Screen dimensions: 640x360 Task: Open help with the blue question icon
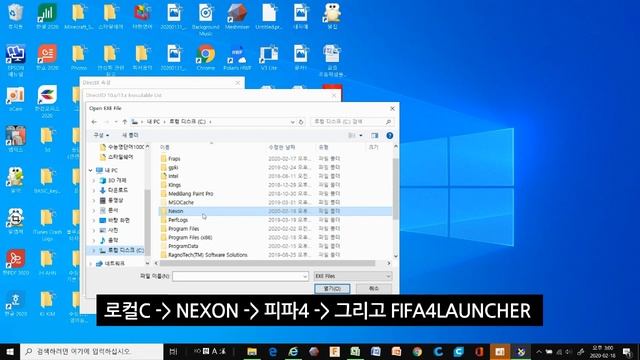click(x=390, y=135)
